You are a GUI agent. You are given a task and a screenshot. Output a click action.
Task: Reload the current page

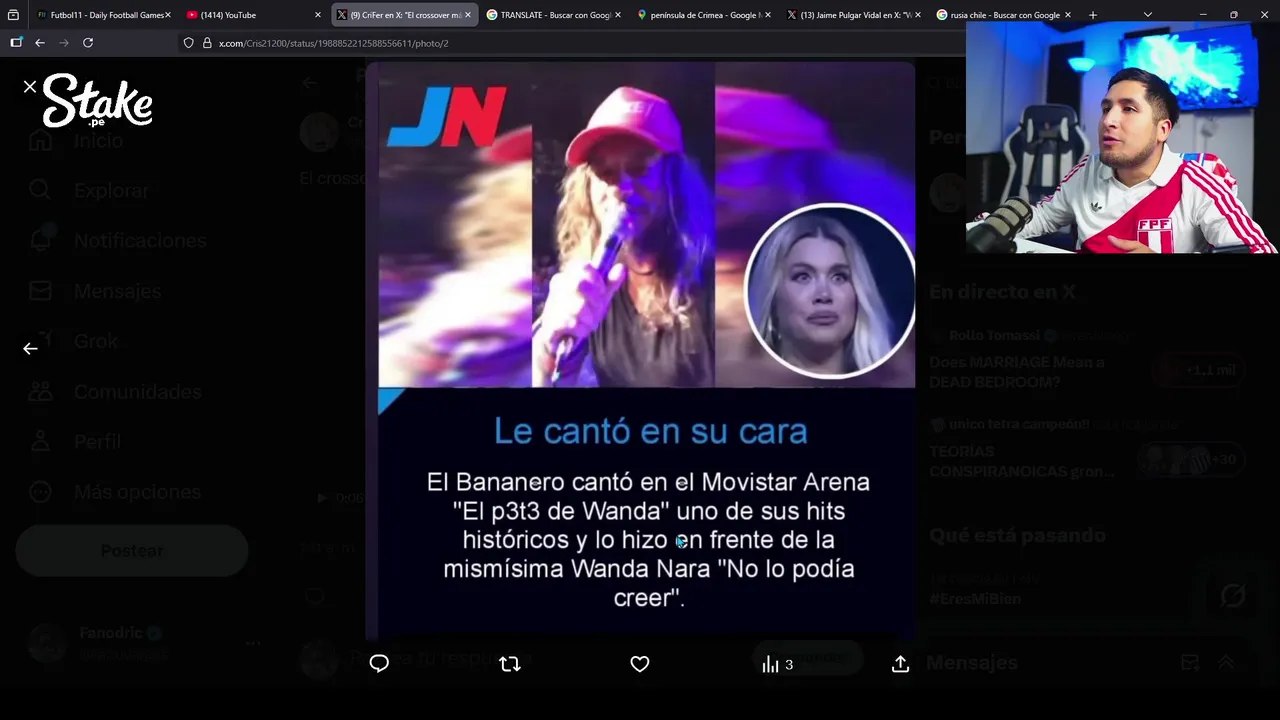[x=88, y=43]
